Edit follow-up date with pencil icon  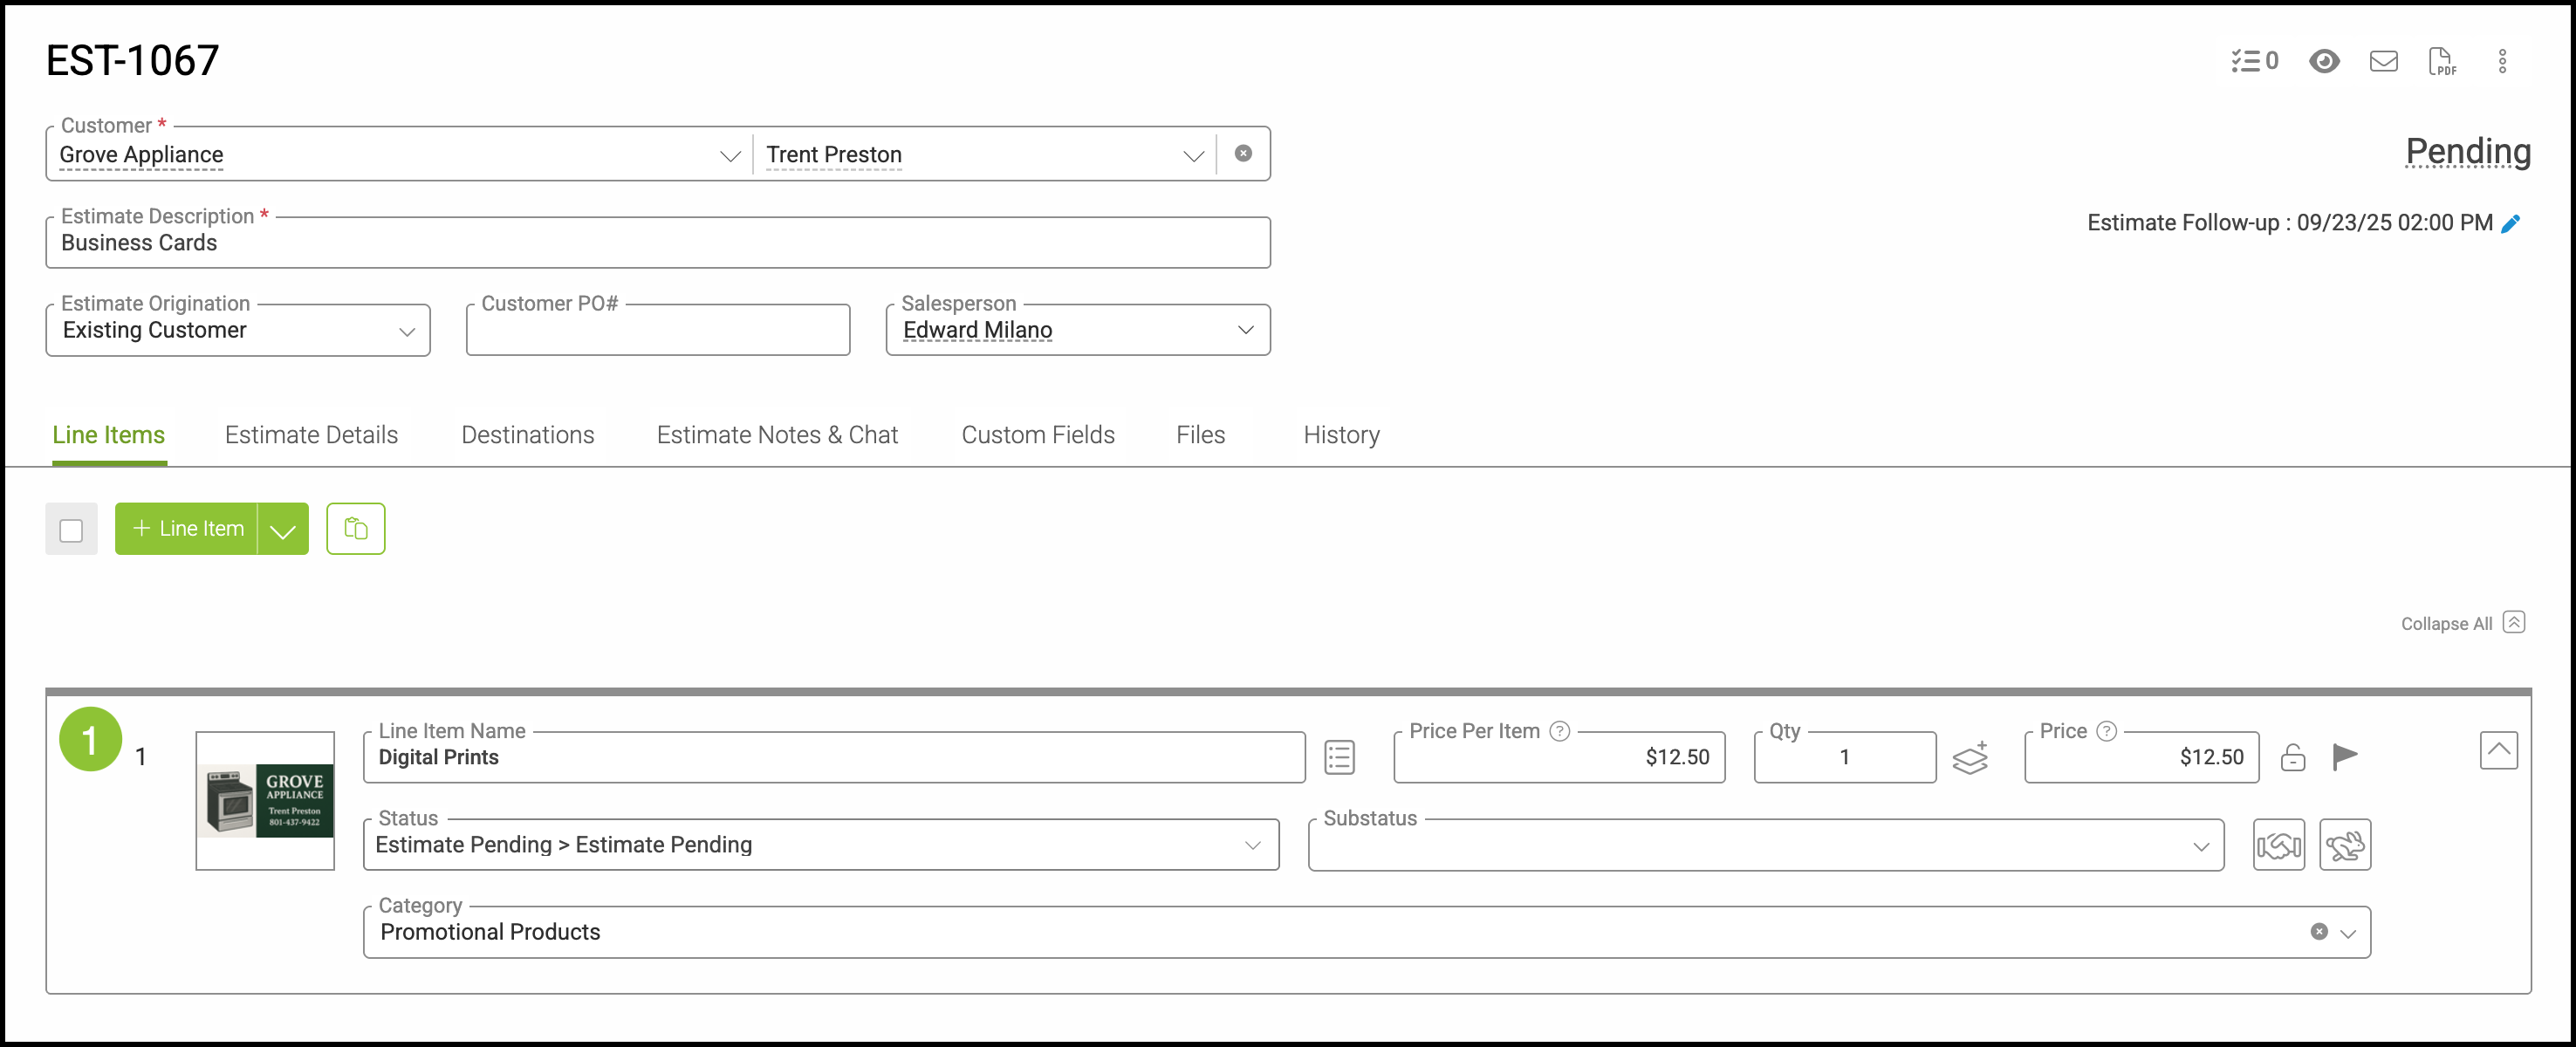point(2510,224)
